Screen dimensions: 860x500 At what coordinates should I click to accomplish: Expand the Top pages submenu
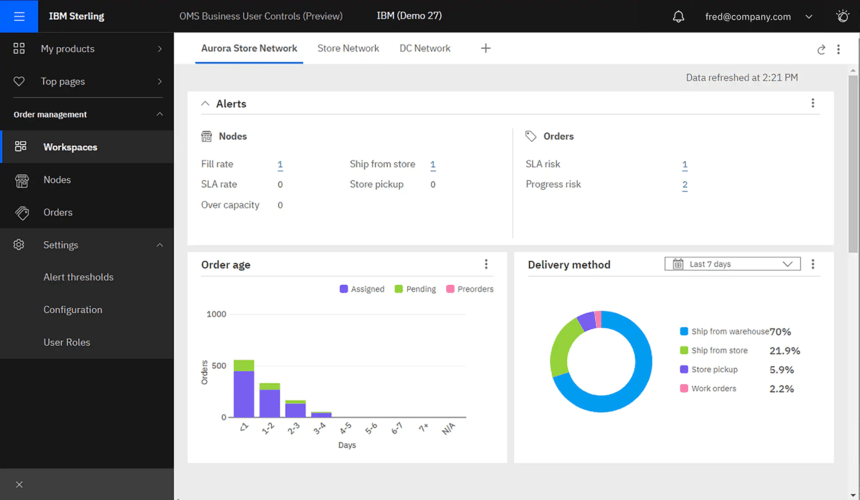tap(160, 81)
